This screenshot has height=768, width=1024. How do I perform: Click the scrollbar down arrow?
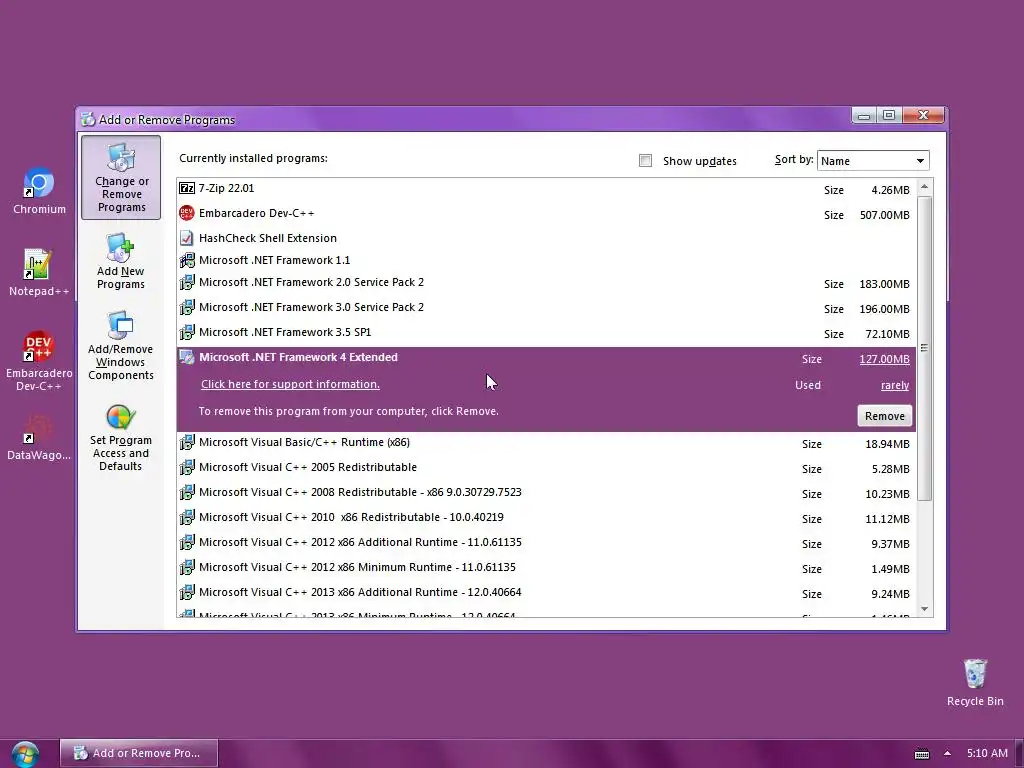(924, 609)
